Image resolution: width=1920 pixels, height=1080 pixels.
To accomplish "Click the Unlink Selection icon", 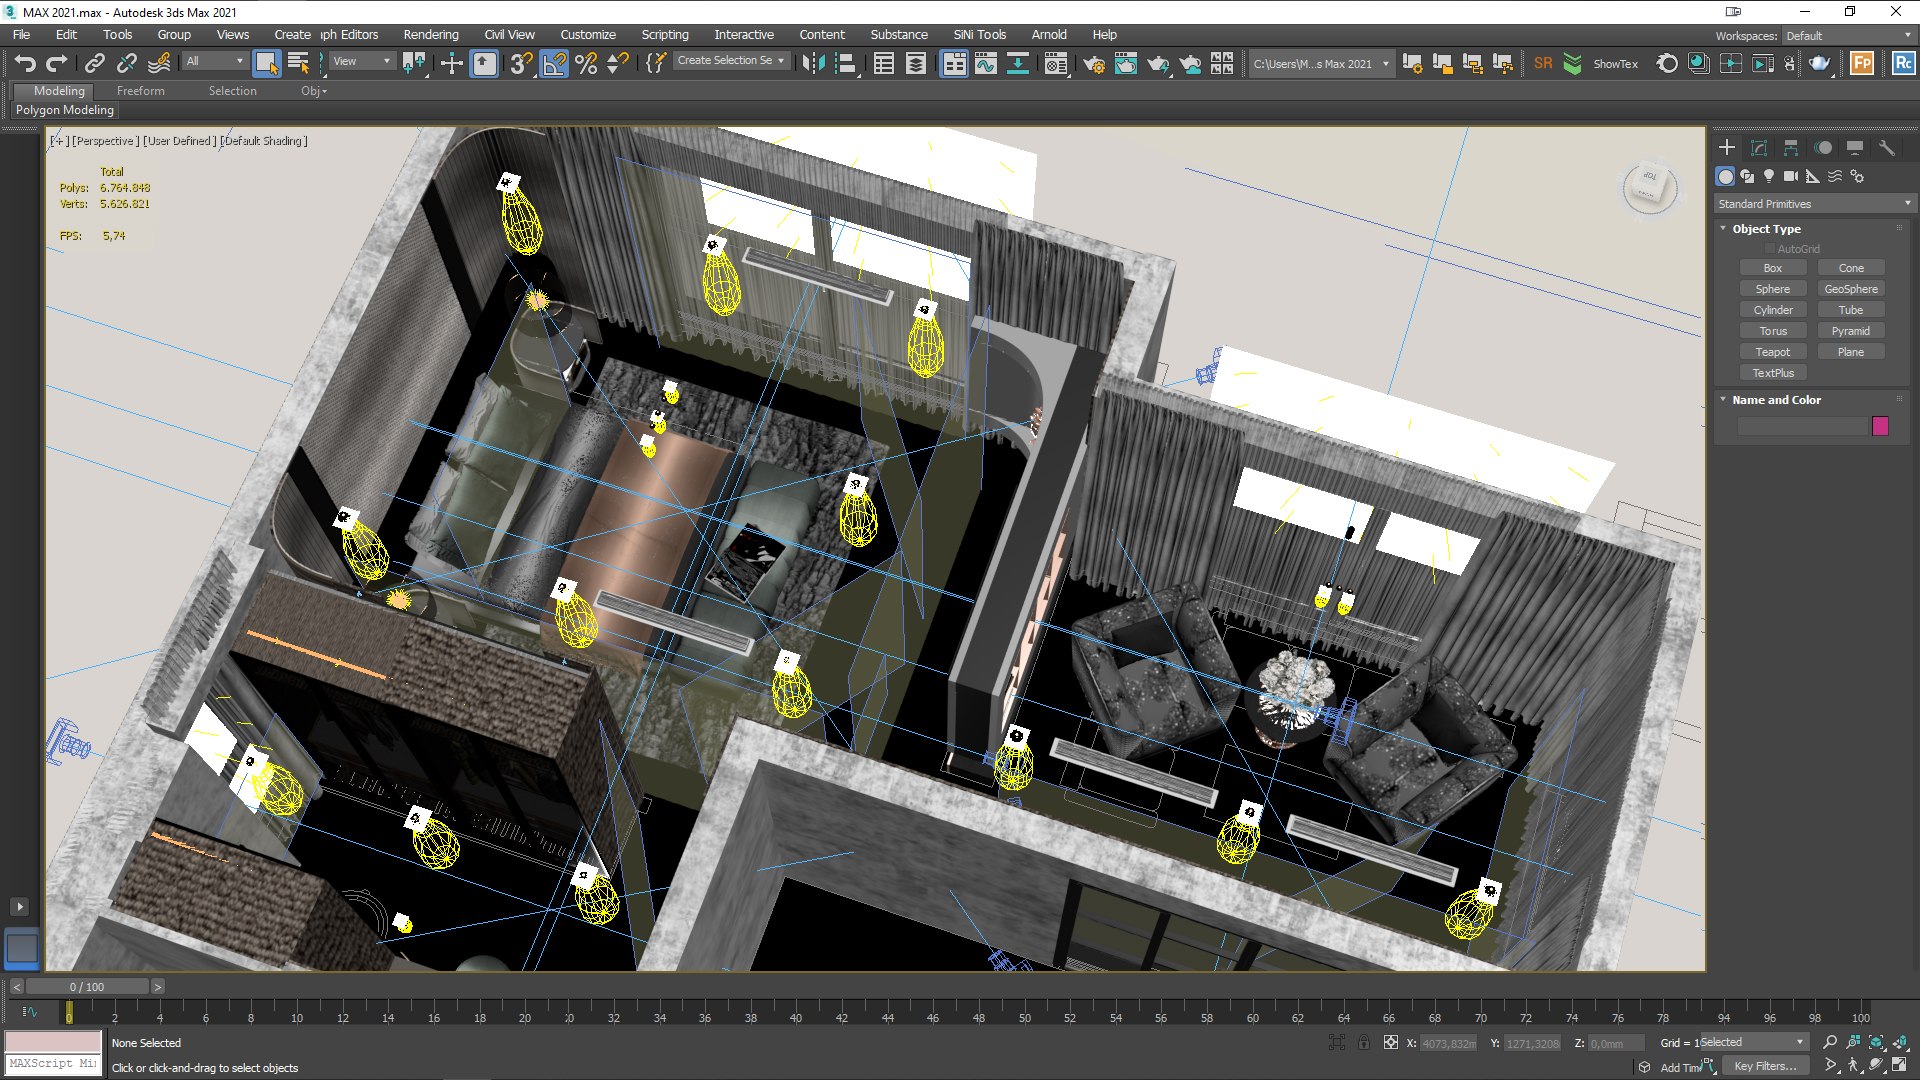I will (x=126, y=64).
